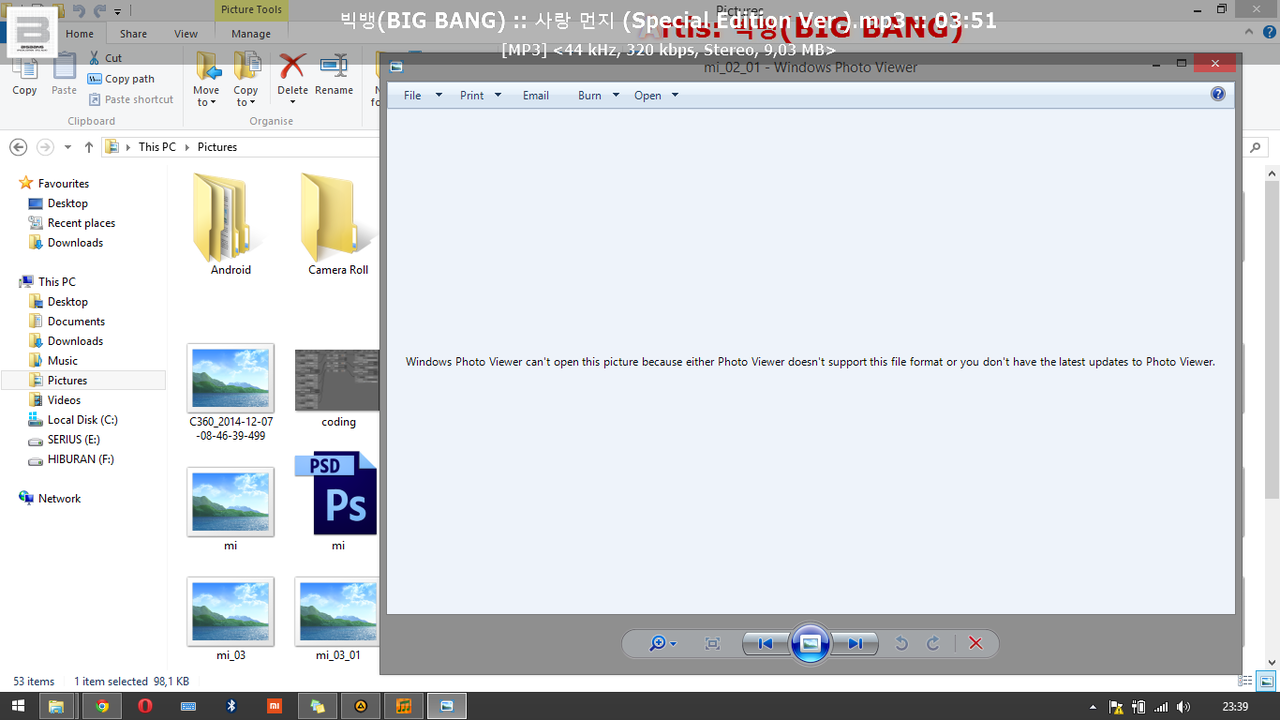This screenshot has height=720, width=1280.
Task: Click the Bluetooth taskbar icon
Action: [x=231, y=706]
